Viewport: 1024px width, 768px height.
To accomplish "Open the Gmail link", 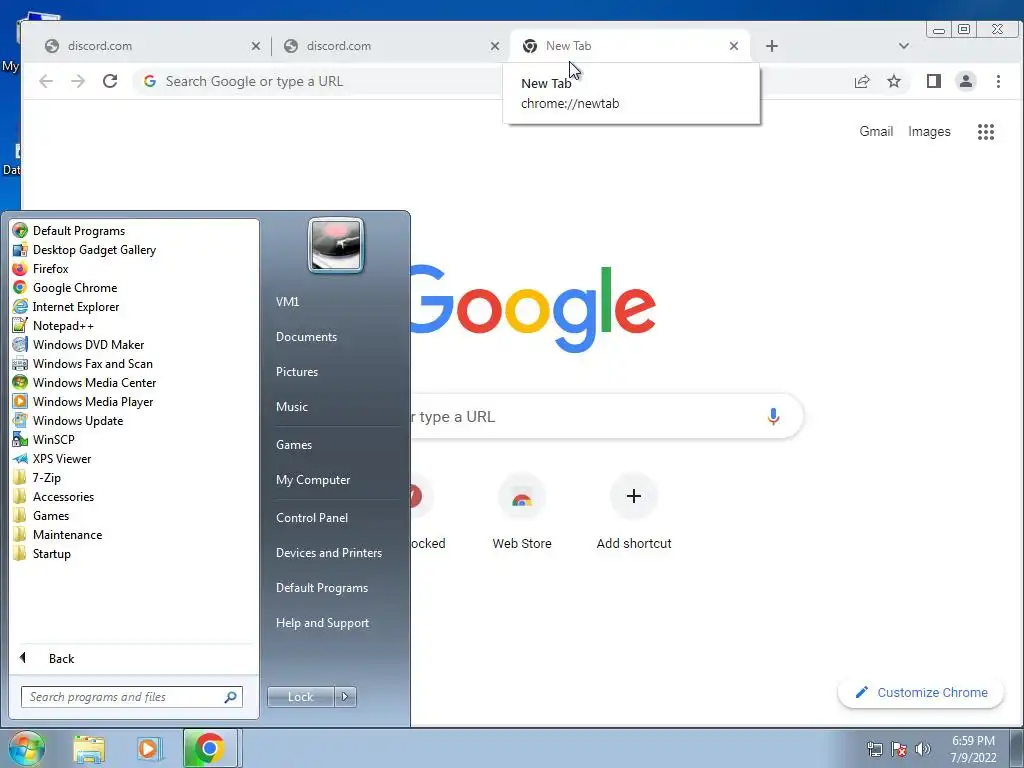I will point(876,131).
